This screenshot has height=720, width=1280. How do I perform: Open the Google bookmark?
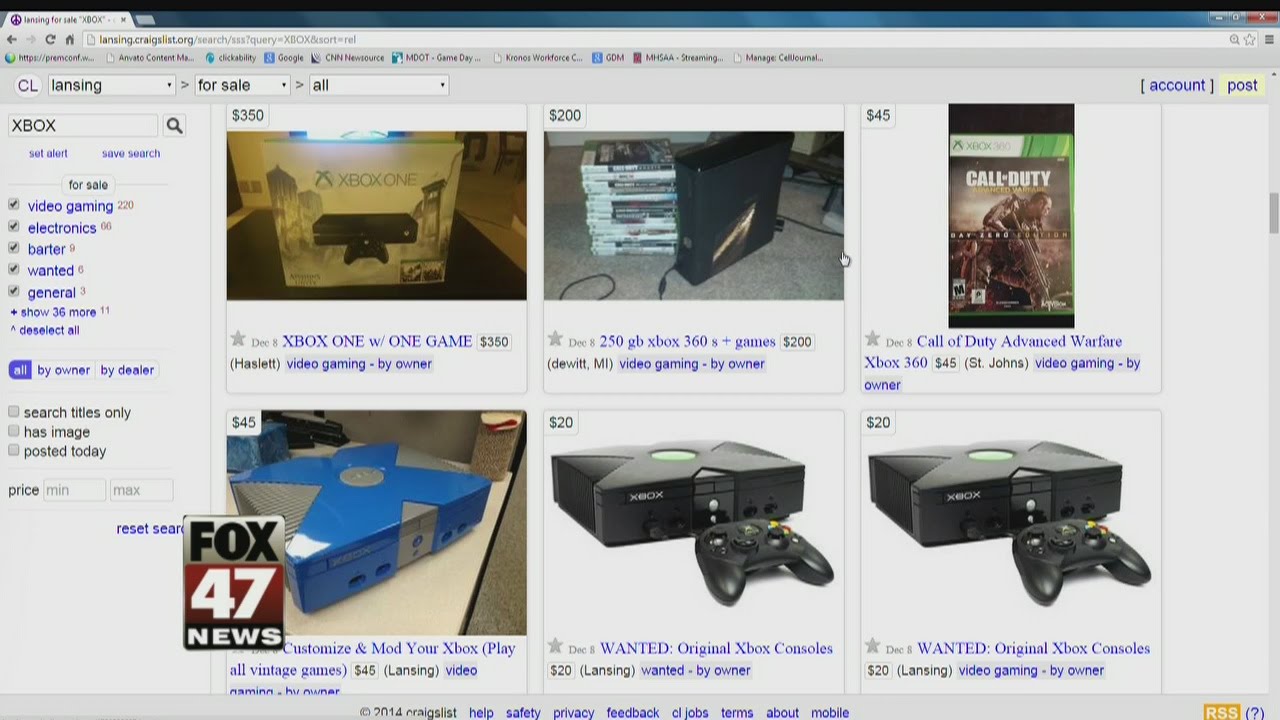pyautogui.click(x=283, y=58)
